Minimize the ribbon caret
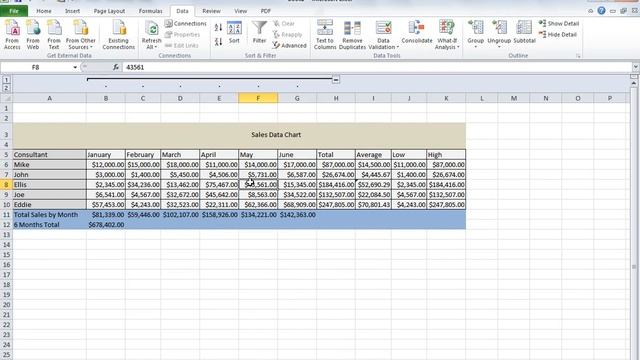This screenshot has width=640, height=360. coord(591,11)
